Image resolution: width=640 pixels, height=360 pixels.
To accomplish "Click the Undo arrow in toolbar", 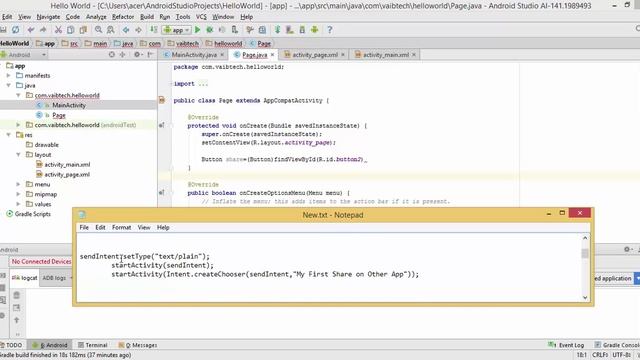I will pos(31,30).
